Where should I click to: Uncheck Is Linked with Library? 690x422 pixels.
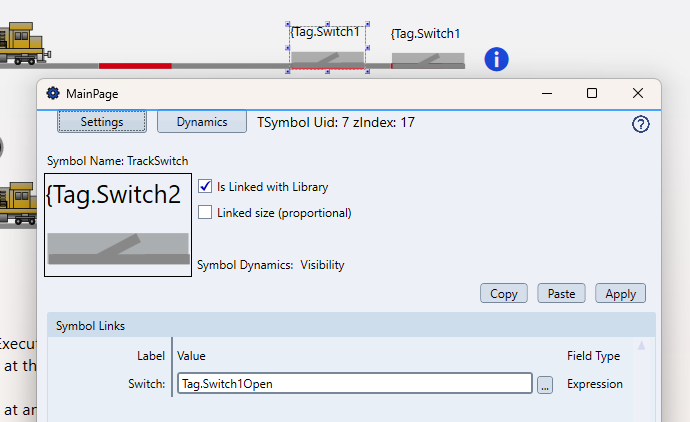tap(205, 186)
